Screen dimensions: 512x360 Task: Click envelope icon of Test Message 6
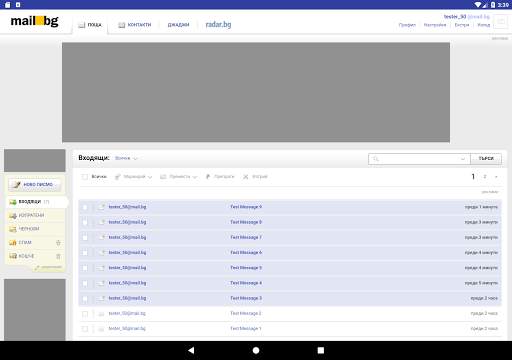pos(101,253)
